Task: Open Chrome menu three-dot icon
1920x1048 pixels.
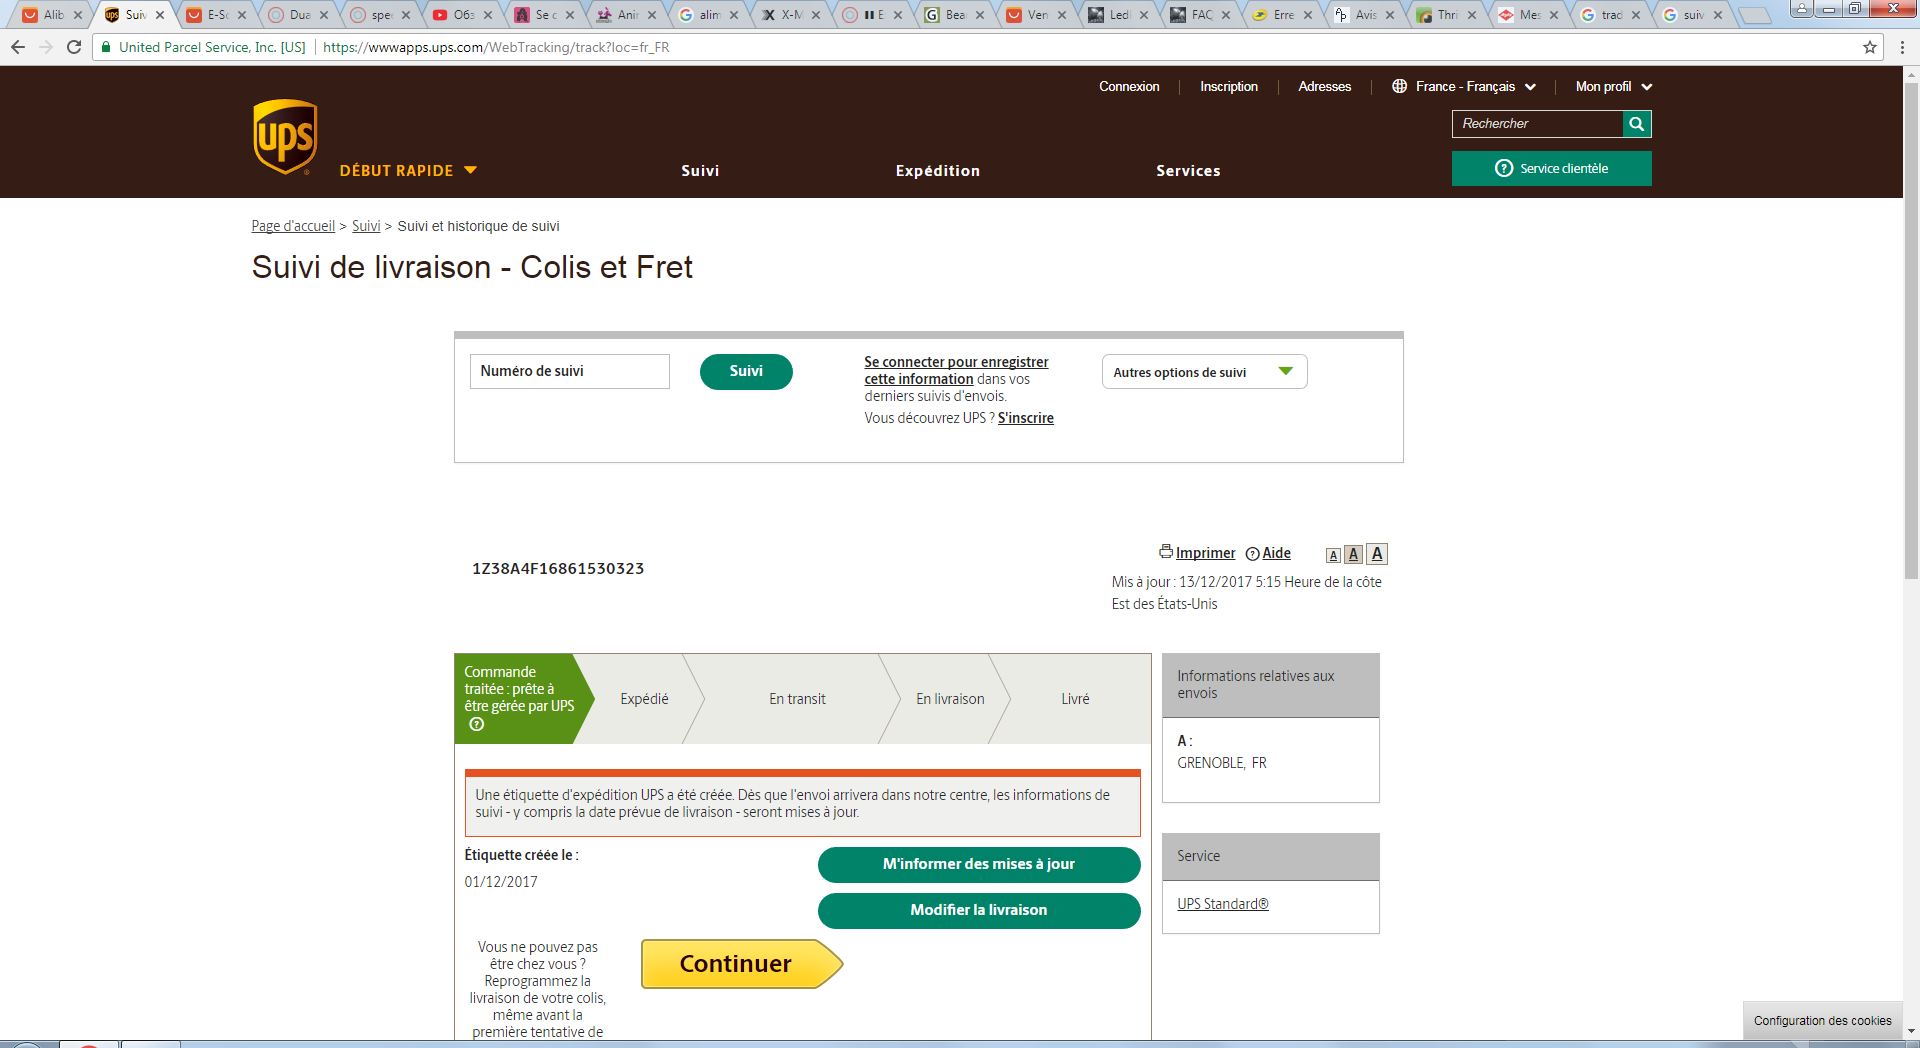Action: tap(1902, 47)
